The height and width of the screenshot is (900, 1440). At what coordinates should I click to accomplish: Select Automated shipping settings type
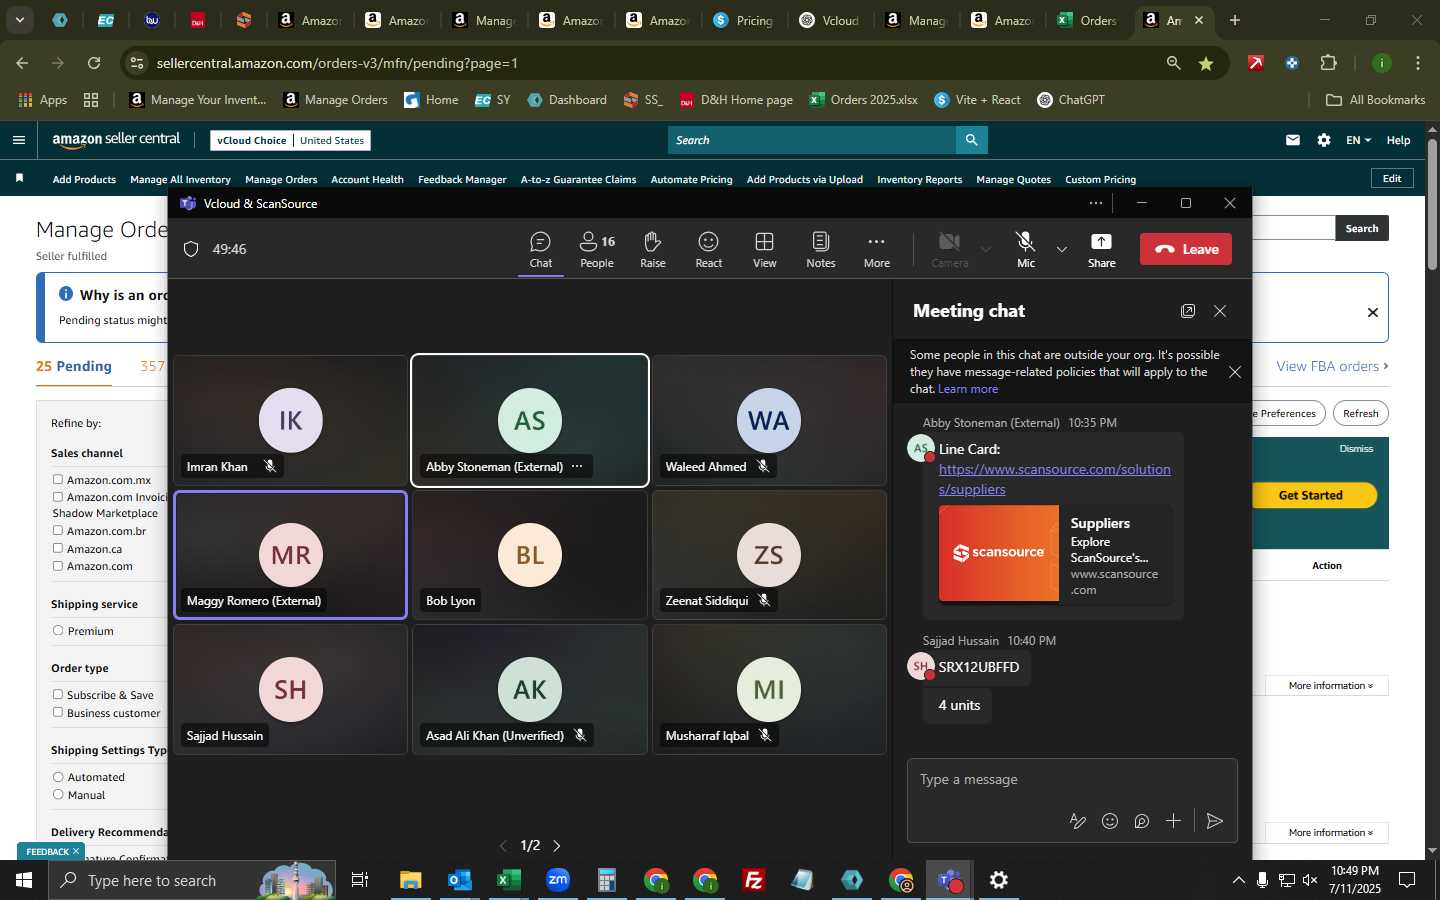pos(58,777)
